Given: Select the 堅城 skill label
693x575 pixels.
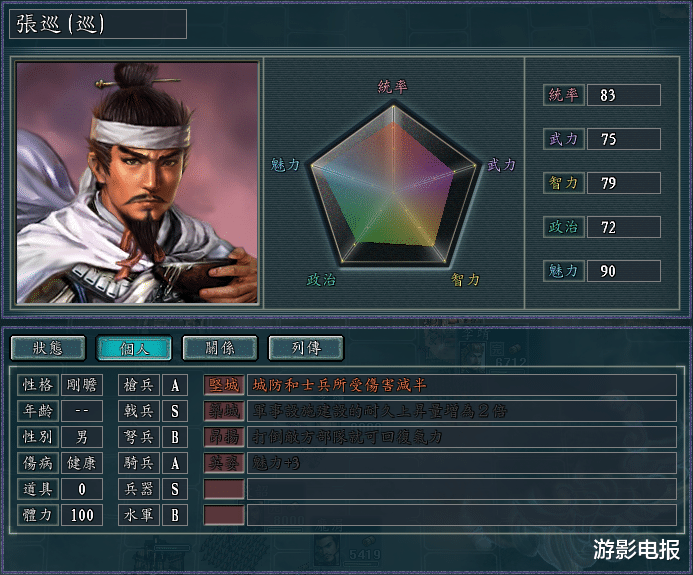Looking at the screenshot, I should point(224,385).
